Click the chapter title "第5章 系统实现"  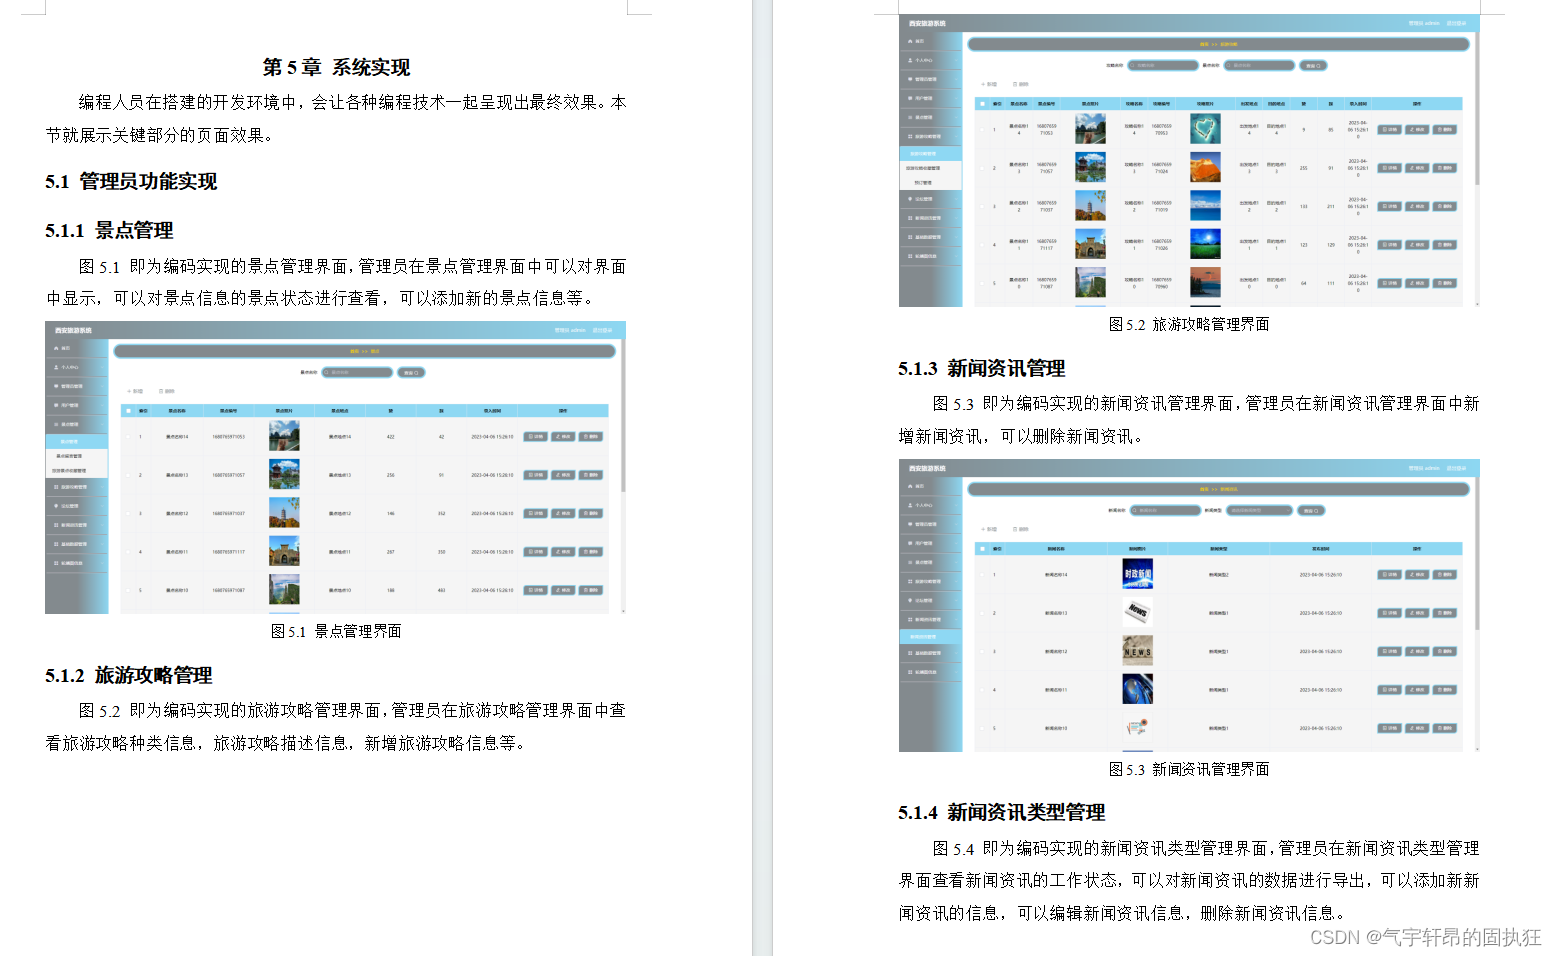click(x=336, y=67)
